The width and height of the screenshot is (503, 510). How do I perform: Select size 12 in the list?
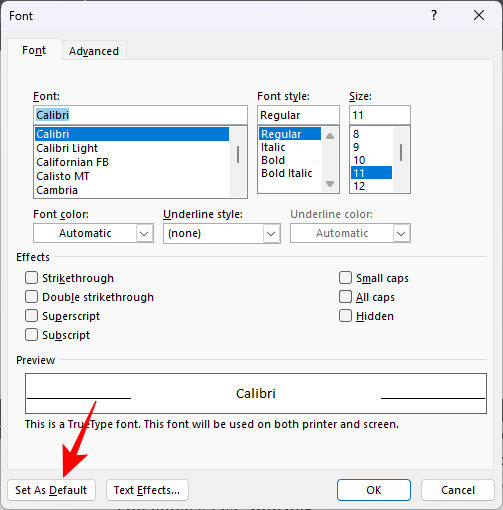372,186
